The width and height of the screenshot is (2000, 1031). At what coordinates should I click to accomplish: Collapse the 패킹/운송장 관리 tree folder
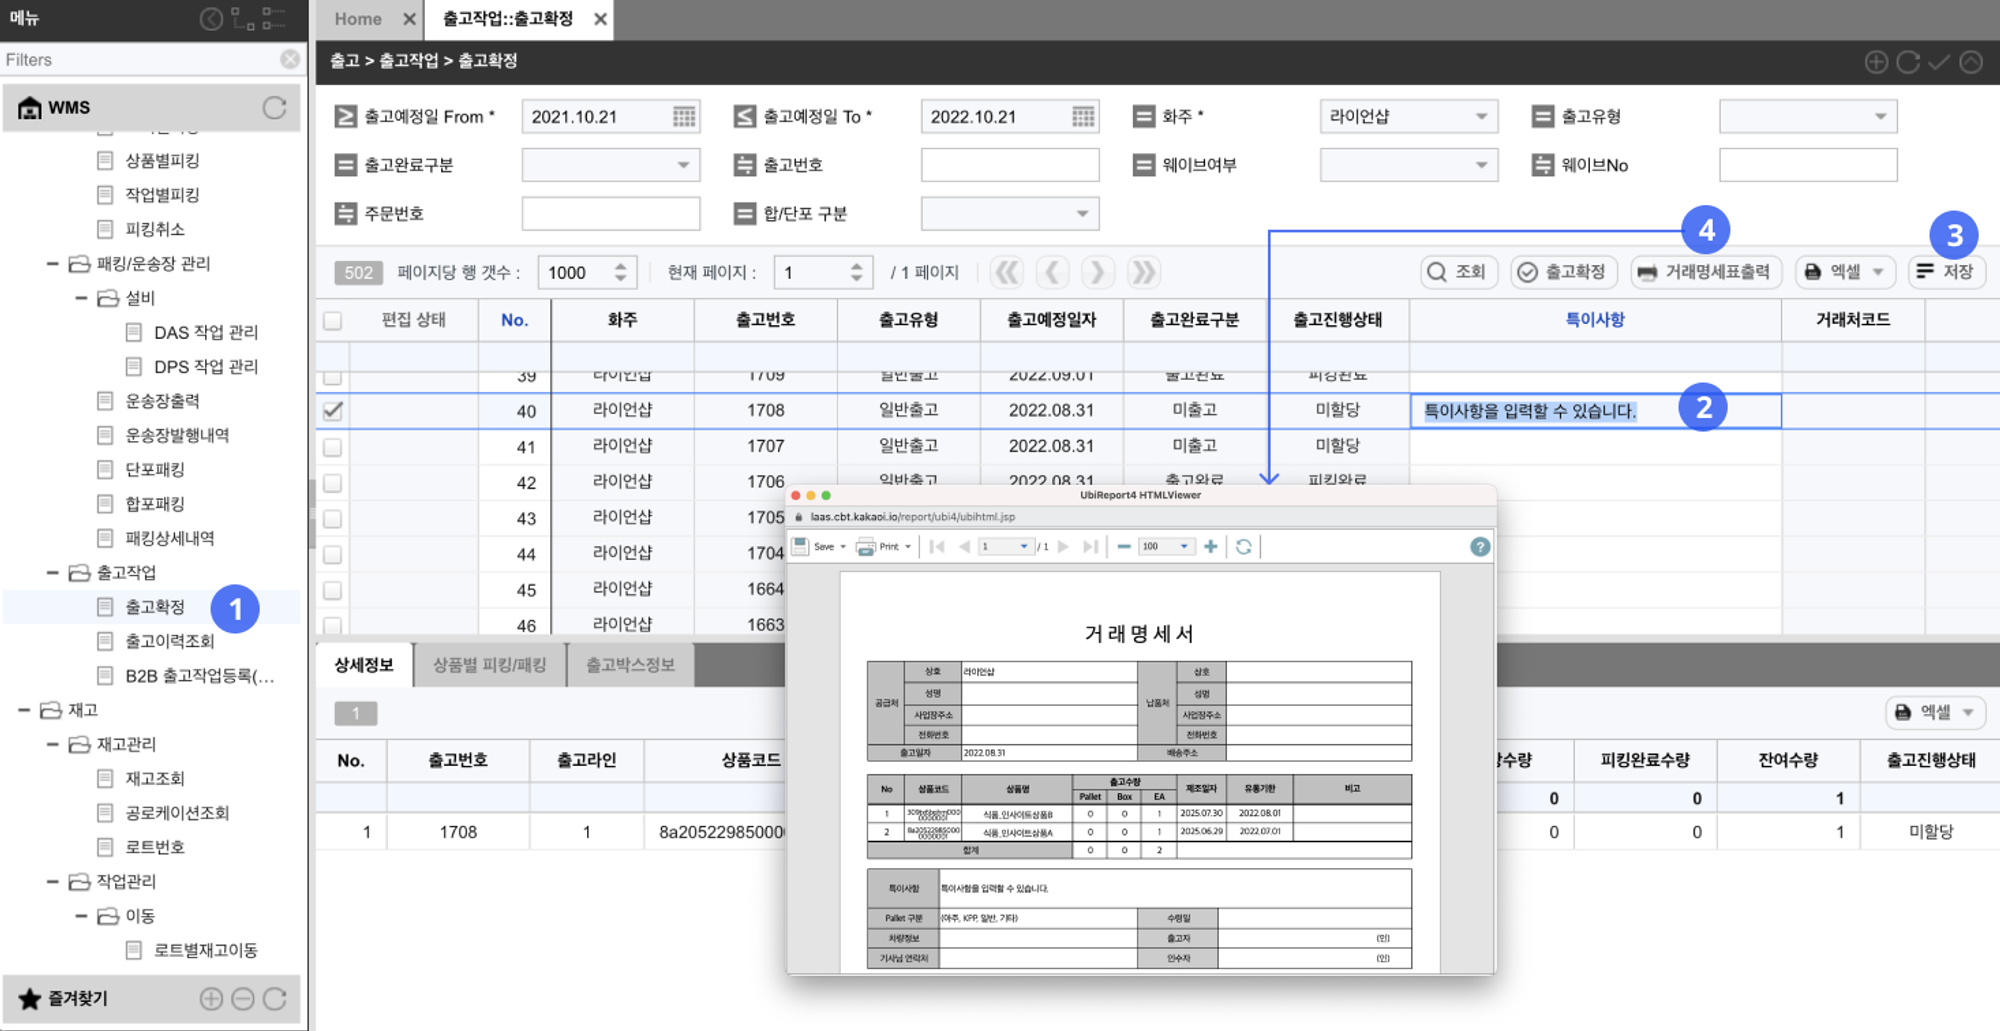coord(53,264)
